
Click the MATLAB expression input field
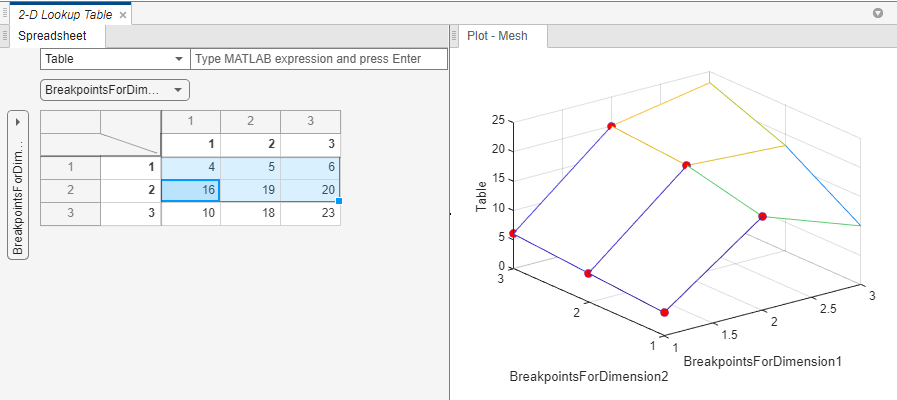click(x=319, y=59)
